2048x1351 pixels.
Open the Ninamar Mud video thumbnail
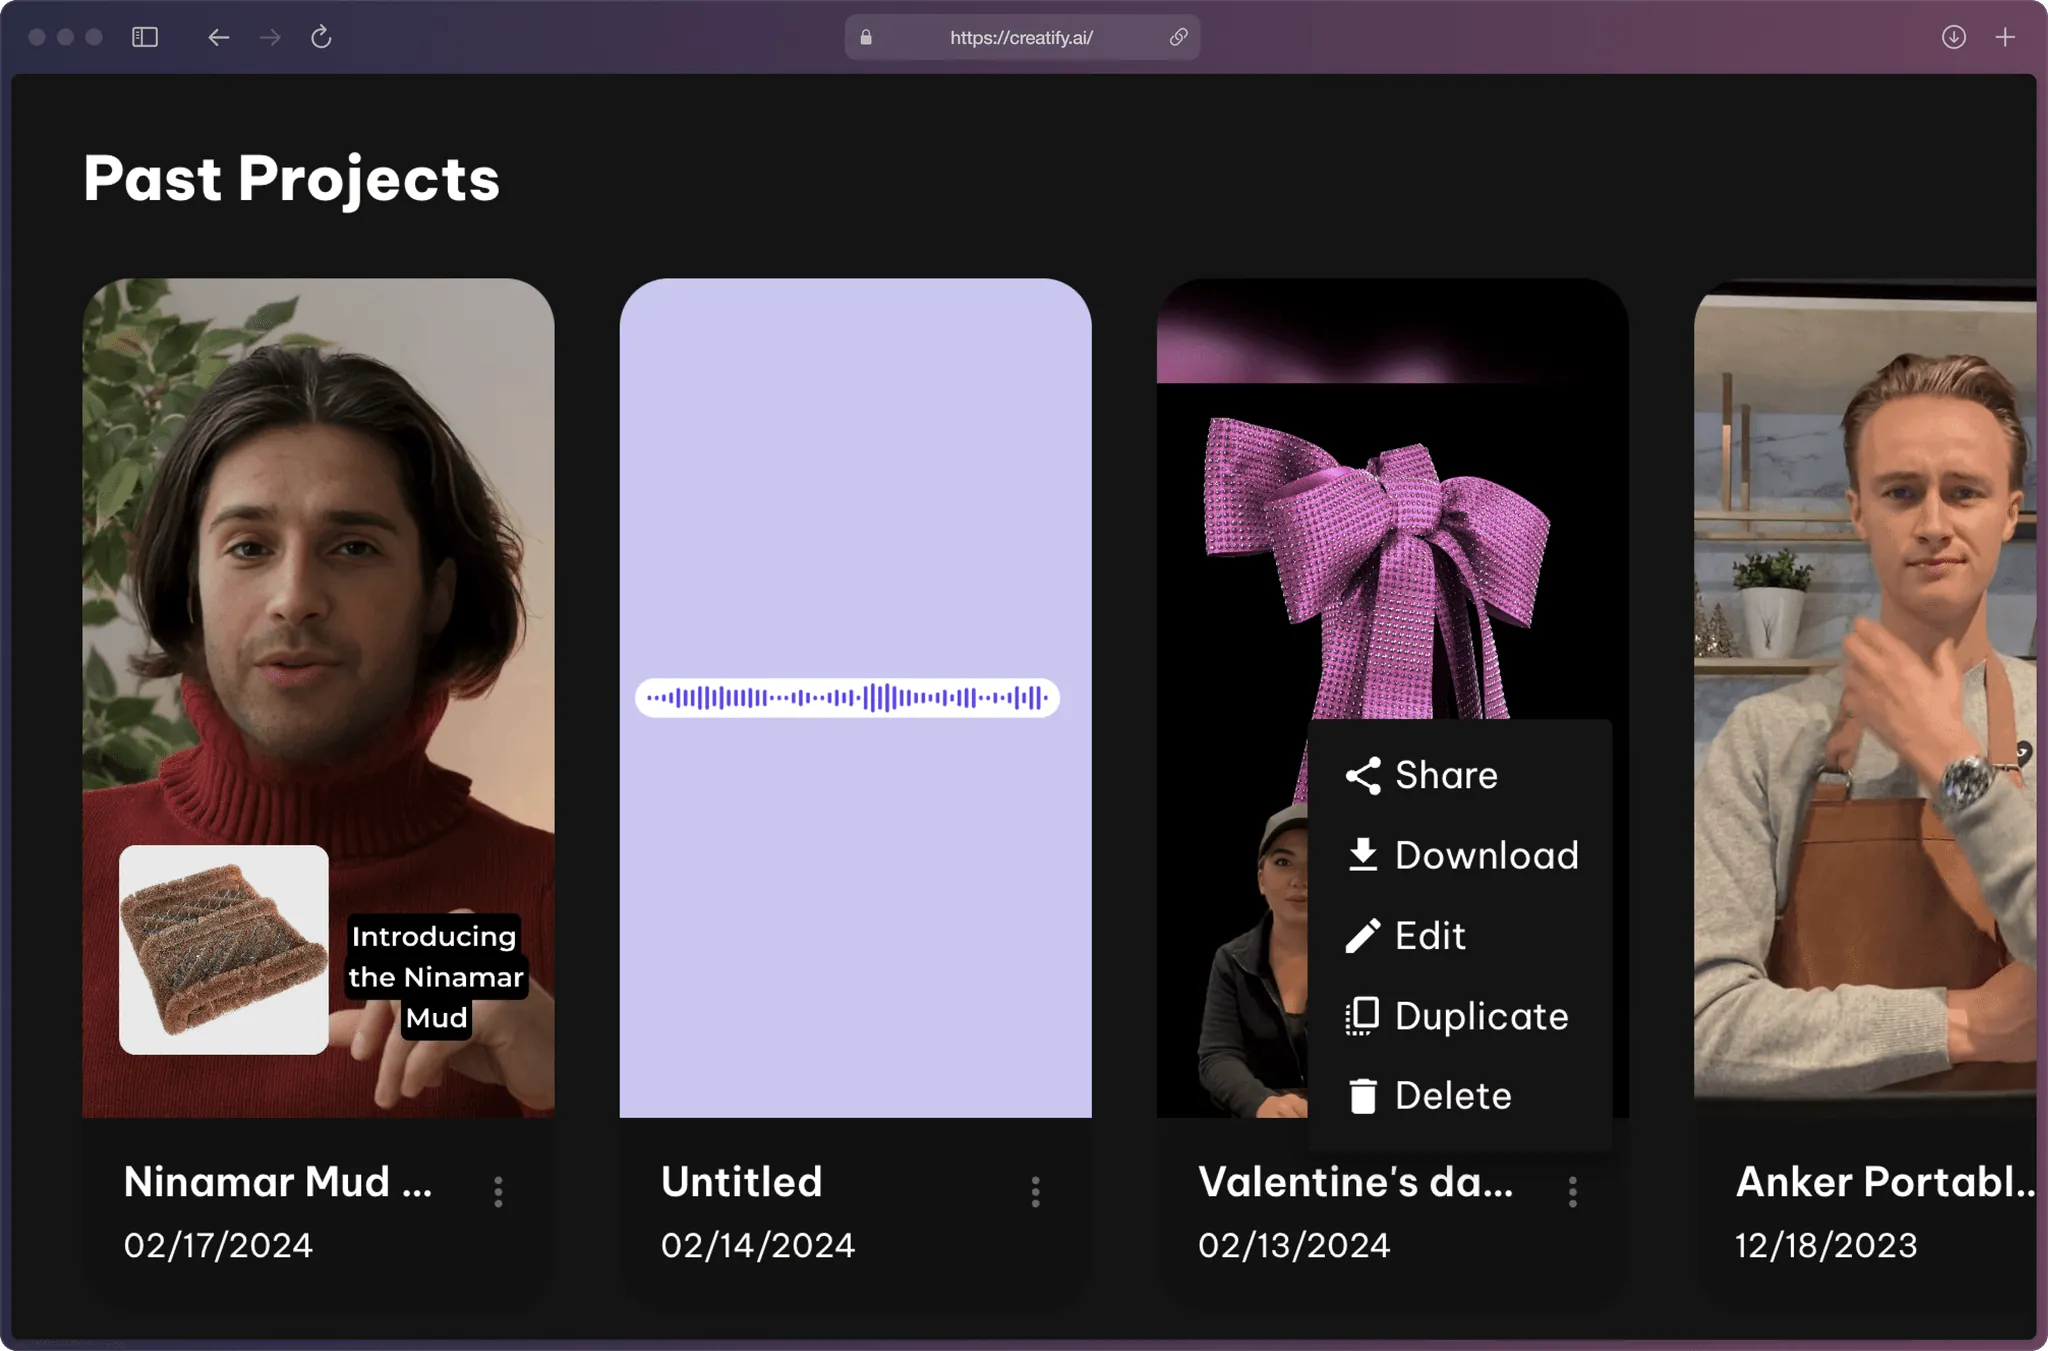pyautogui.click(x=318, y=697)
